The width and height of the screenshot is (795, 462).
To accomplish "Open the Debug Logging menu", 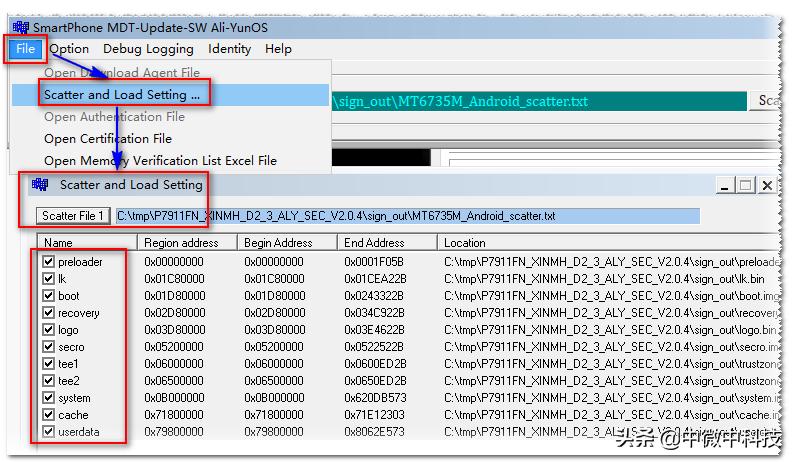I will [x=148, y=48].
